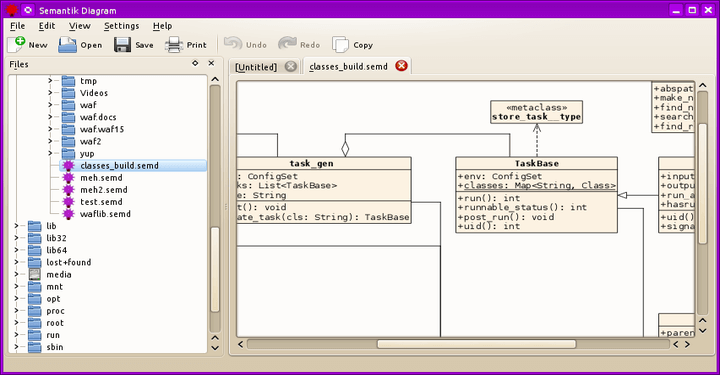Expand the waf.waf15 folder
The width and height of the screenshot is (720, 375).
tap(50, 129)
